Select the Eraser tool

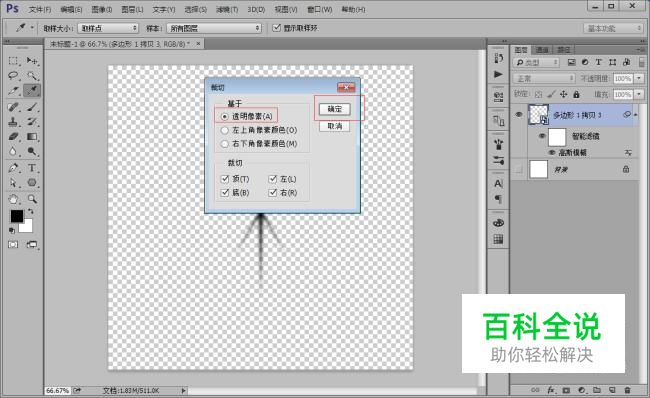13,136
